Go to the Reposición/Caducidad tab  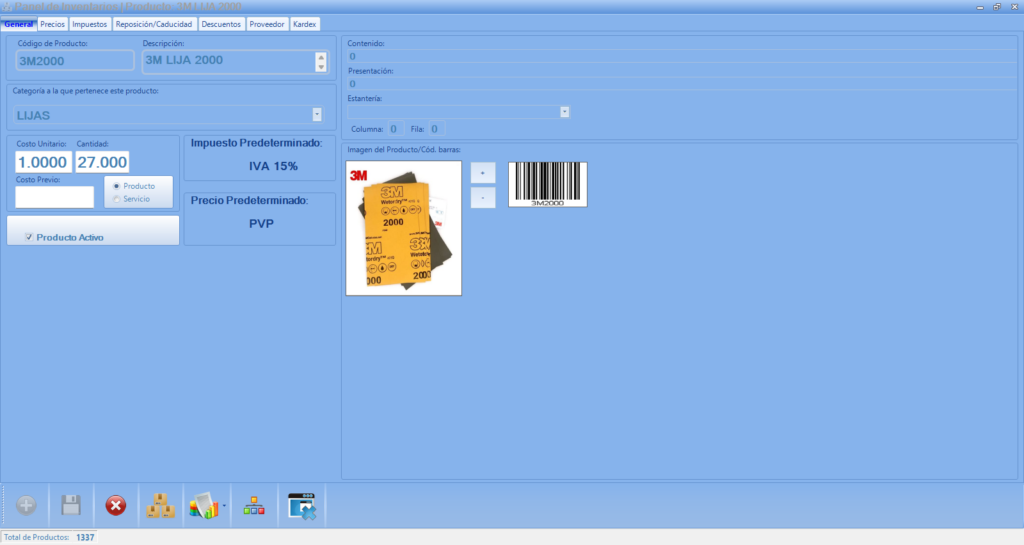point(154,24)
